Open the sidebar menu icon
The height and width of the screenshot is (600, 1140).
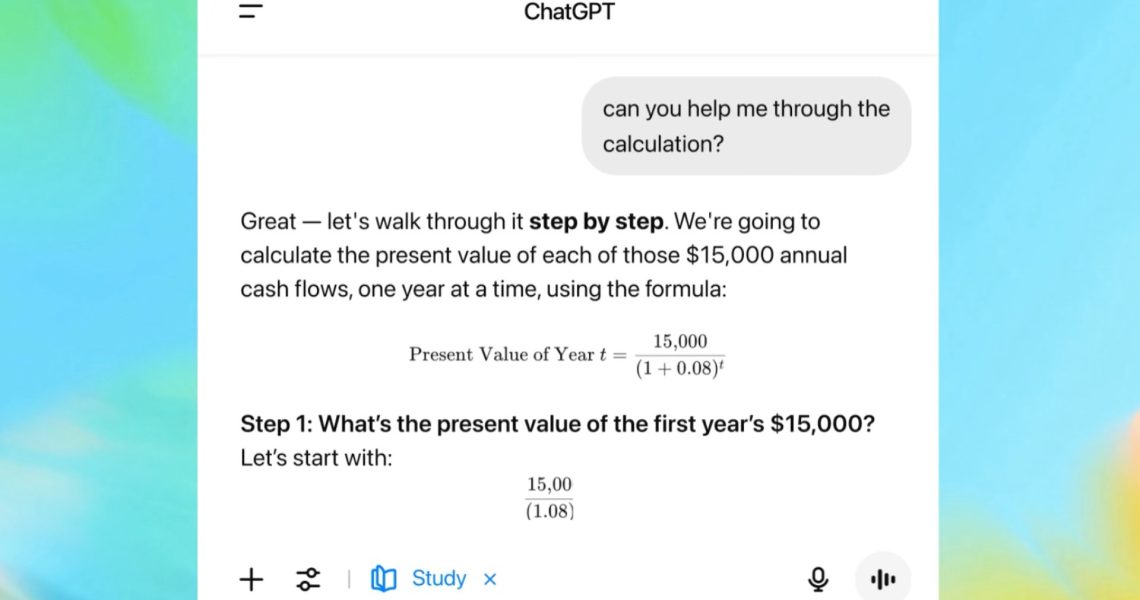click(x=251, y=11)
